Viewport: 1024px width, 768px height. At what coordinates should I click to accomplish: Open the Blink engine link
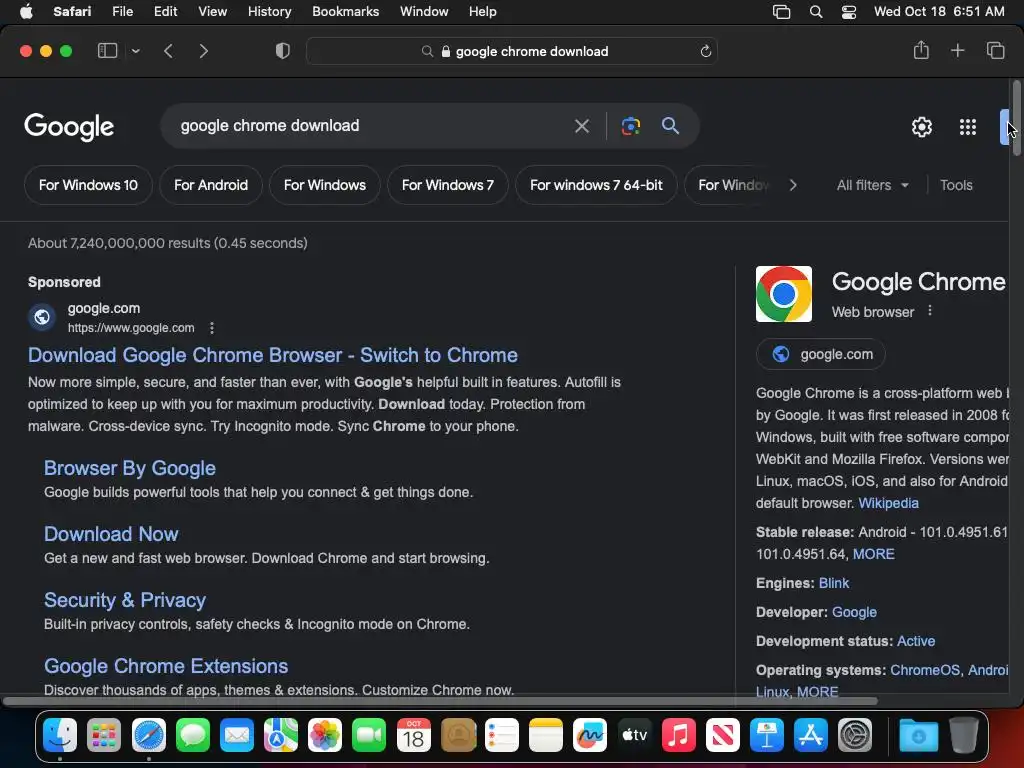tap(834, 583)
